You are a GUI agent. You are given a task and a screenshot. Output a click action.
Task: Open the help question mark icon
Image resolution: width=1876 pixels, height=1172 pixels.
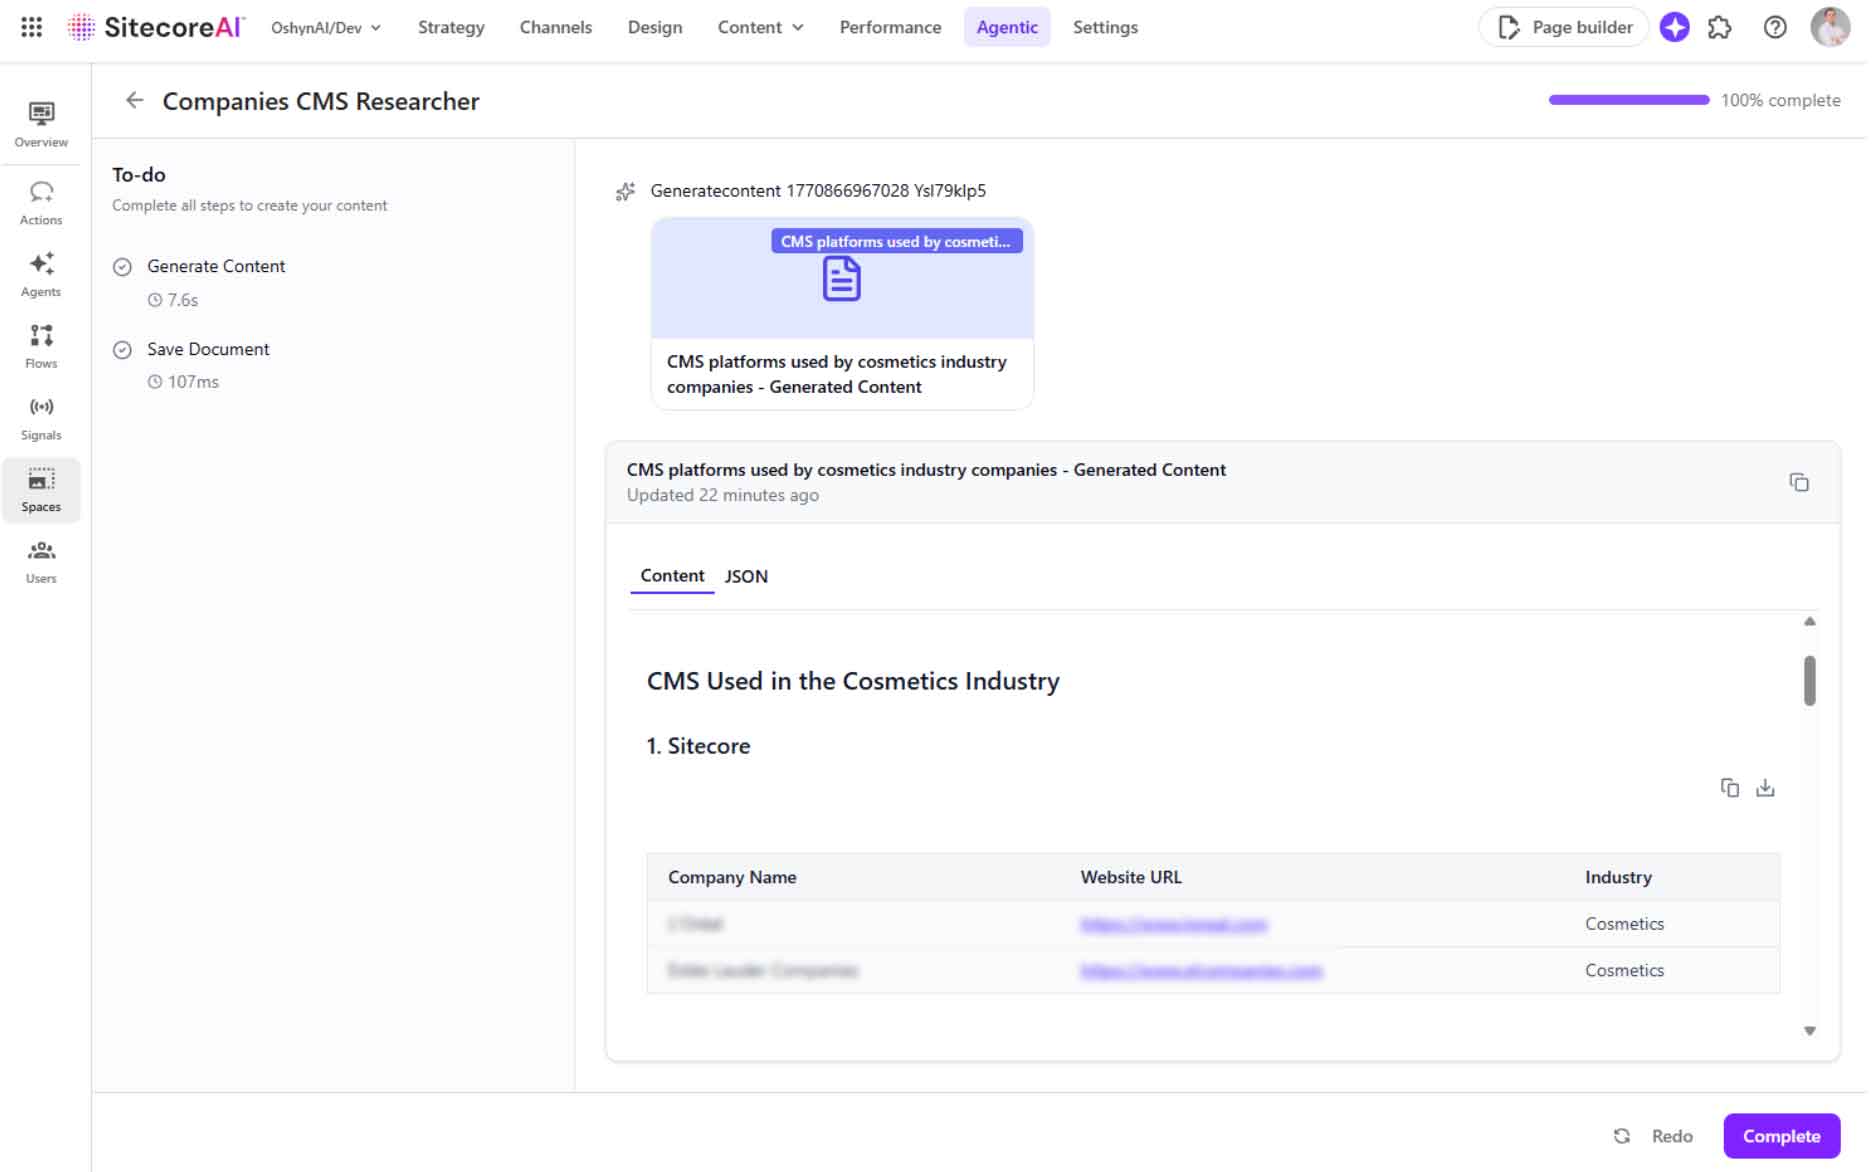(x=1775, y=27)
